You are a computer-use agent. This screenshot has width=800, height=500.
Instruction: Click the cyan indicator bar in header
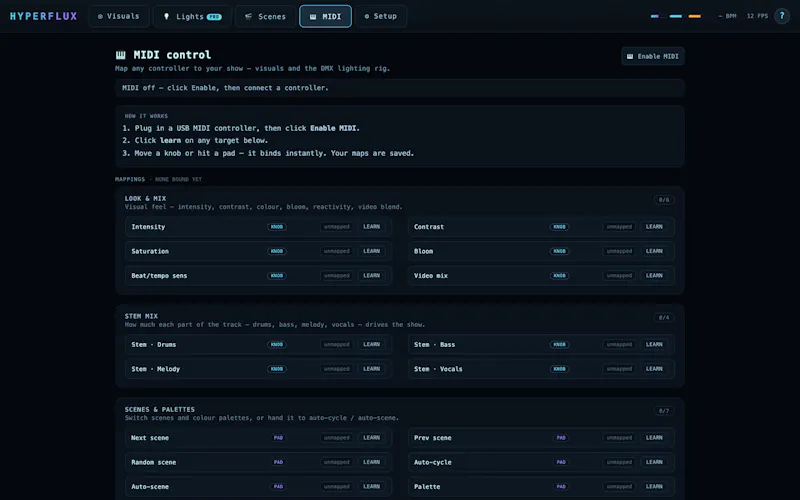tap(676, 16)
